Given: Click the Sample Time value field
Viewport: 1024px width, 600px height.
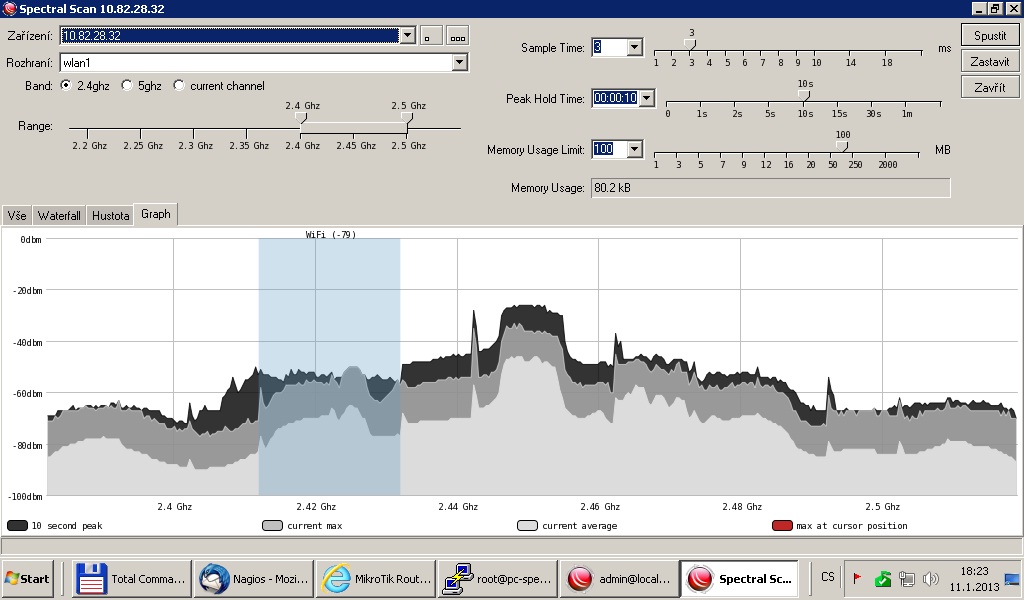Looking at the screenshot, I should point(609,47).
